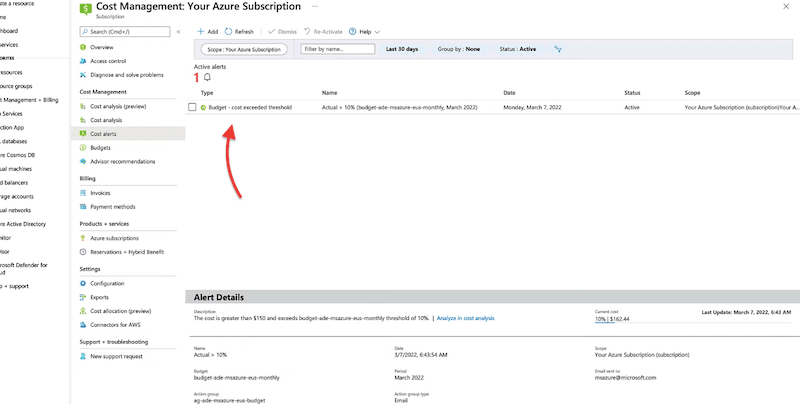The width and height of the screenshot is (800, 404).
Task: Click the Diagnose and solve problems wrench icon
Action: click(83, 75)
